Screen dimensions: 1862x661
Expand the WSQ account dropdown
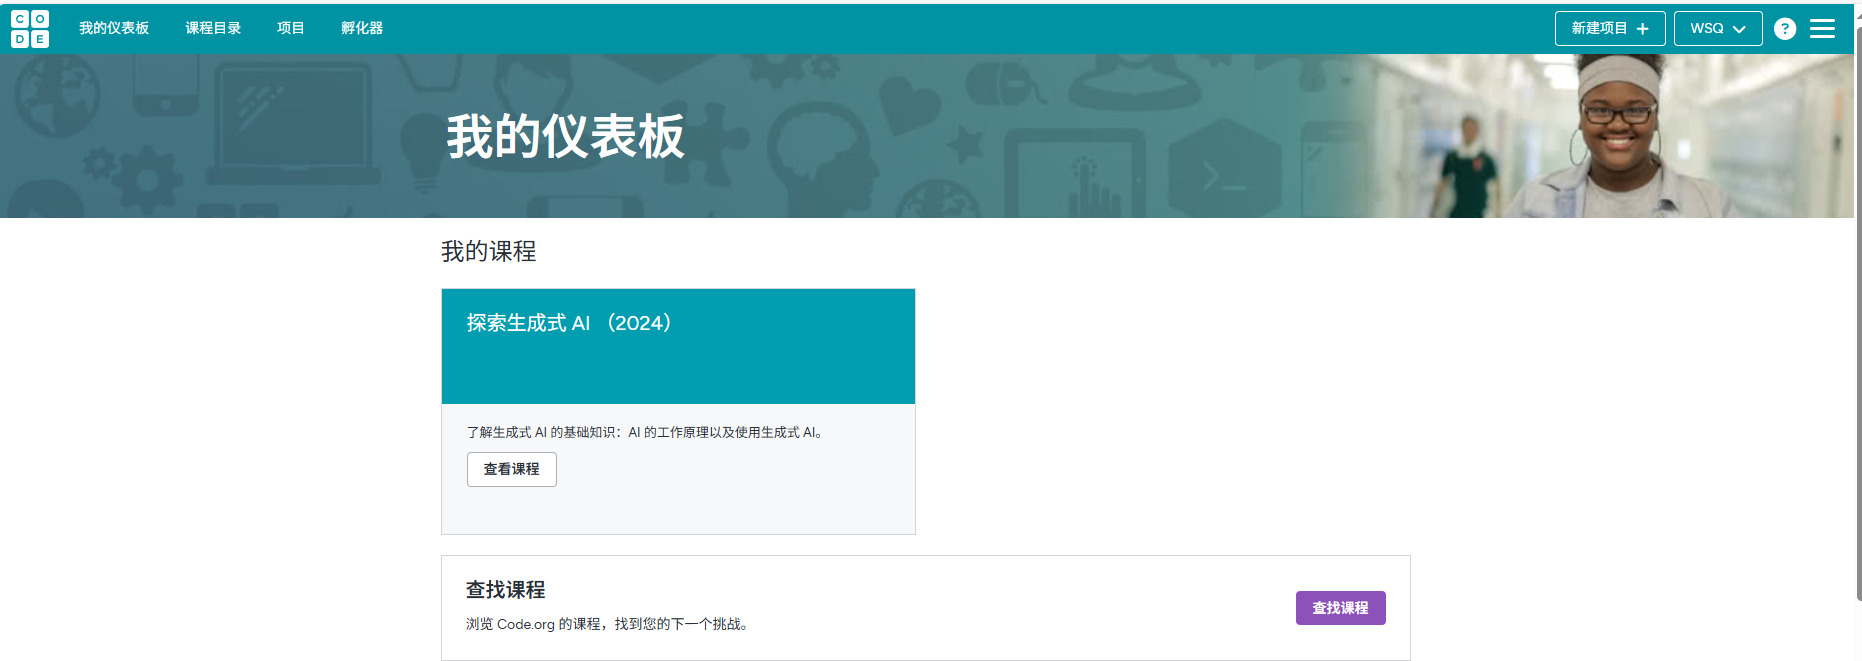(1718, 29)
